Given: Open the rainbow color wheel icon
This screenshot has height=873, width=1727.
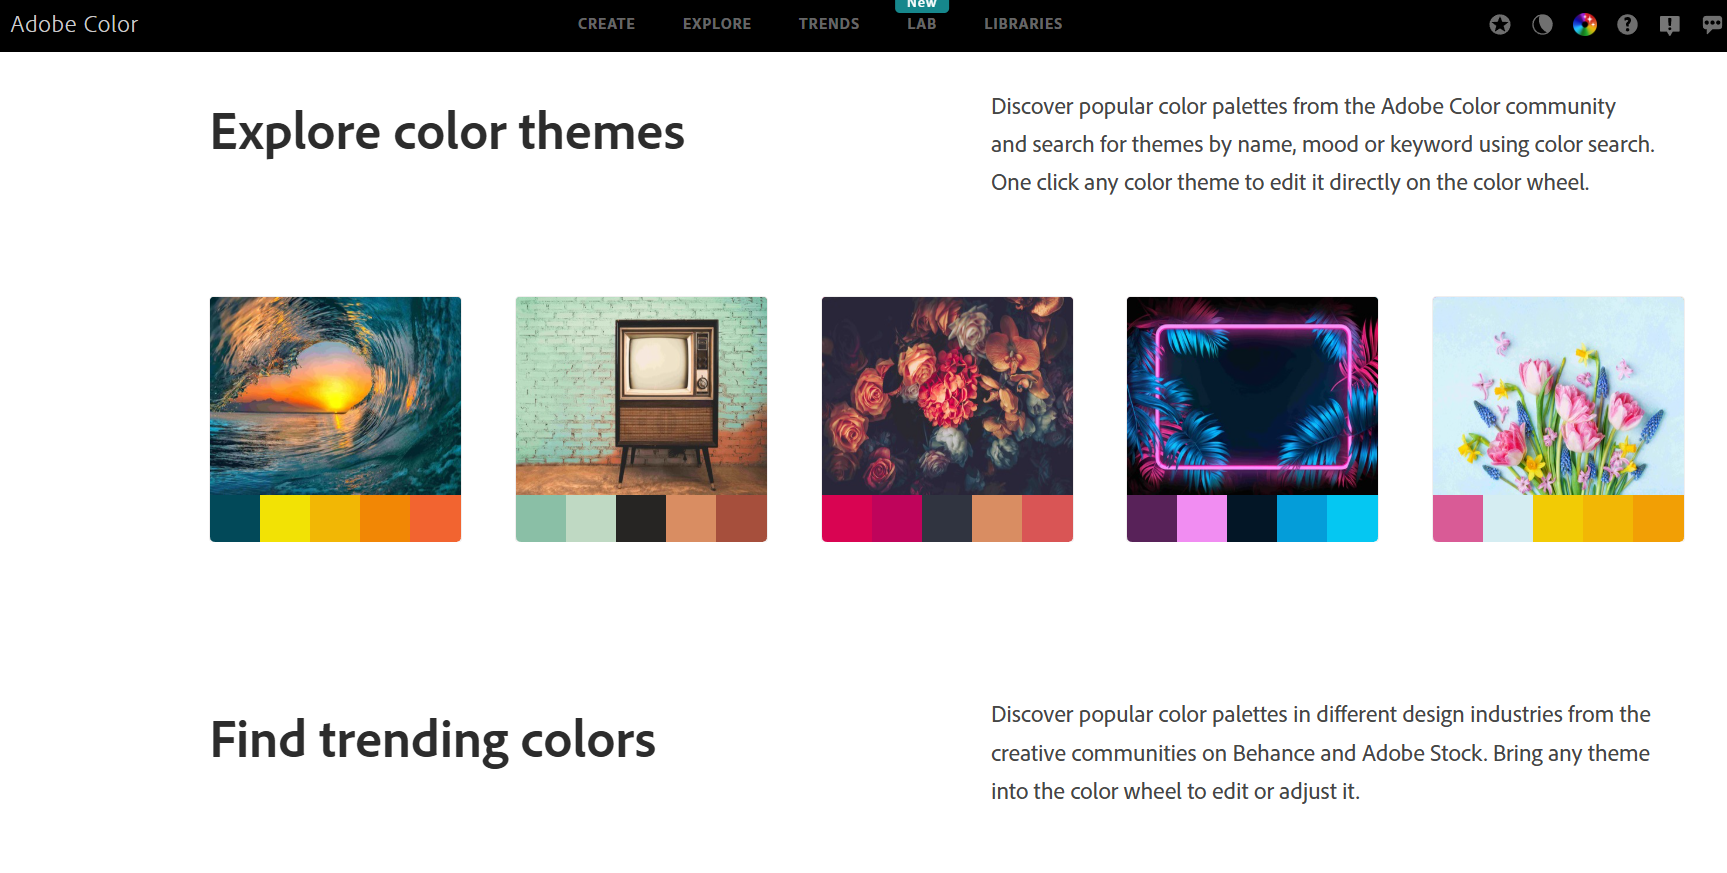Looking at the screenshot, I should [1585, 25].
